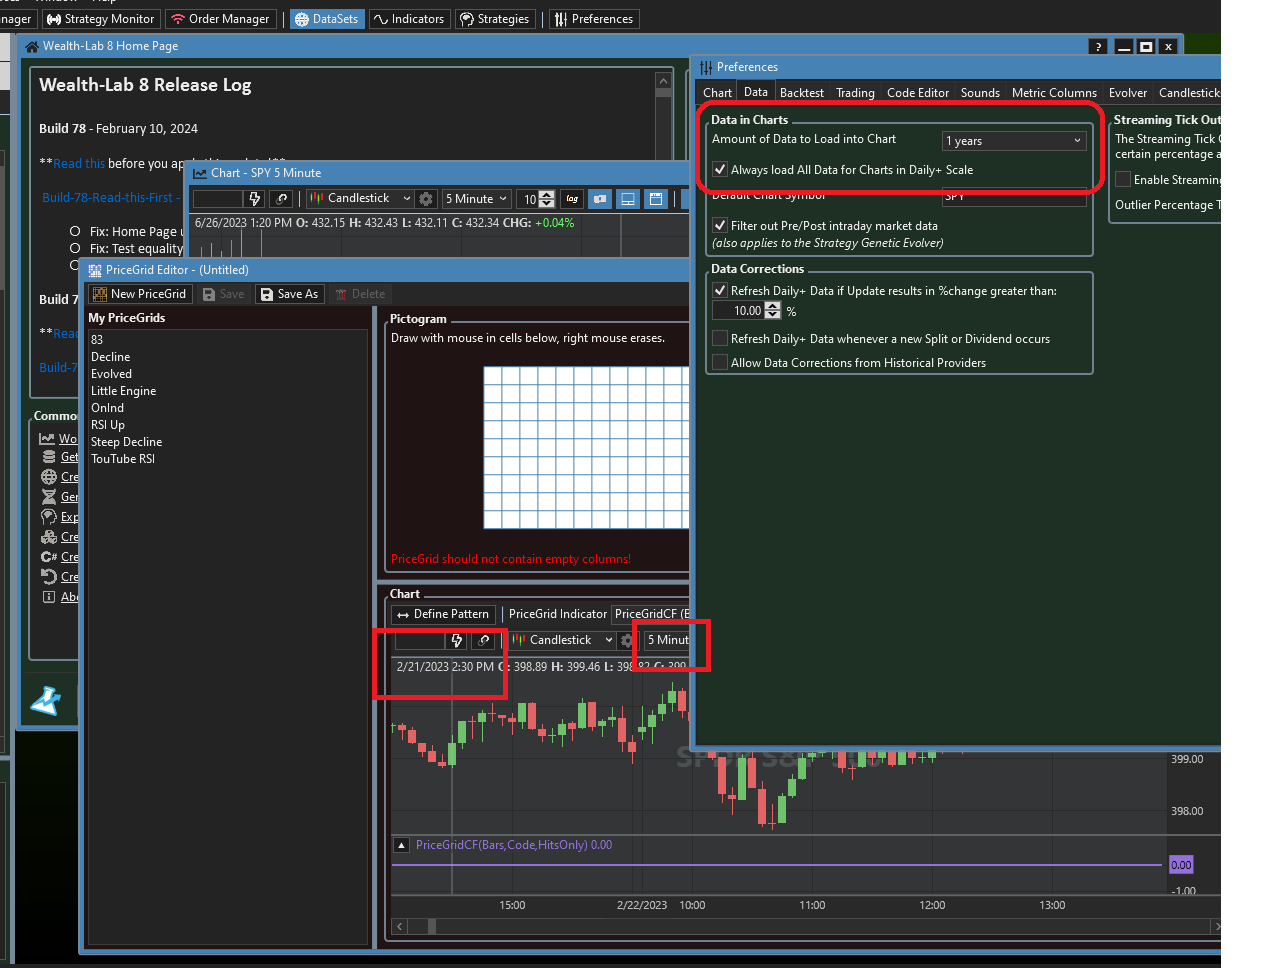Click the Default Chart Symbol field showing SPY
Image resolution: width=1264 pixels, height=968 pixels.
pos(1014,197)
